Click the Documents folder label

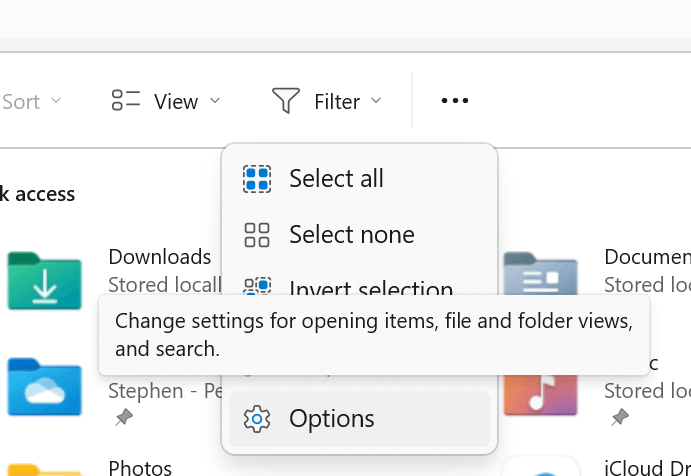tap(646, 257)
